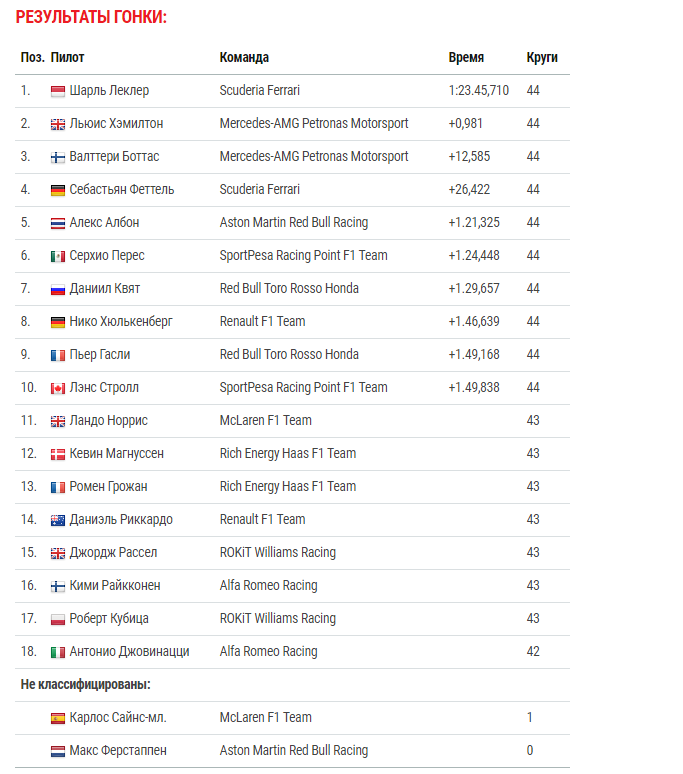Click the Finnish flag beside Валттери Боттас
683x774 pixels.
(58, 157)
